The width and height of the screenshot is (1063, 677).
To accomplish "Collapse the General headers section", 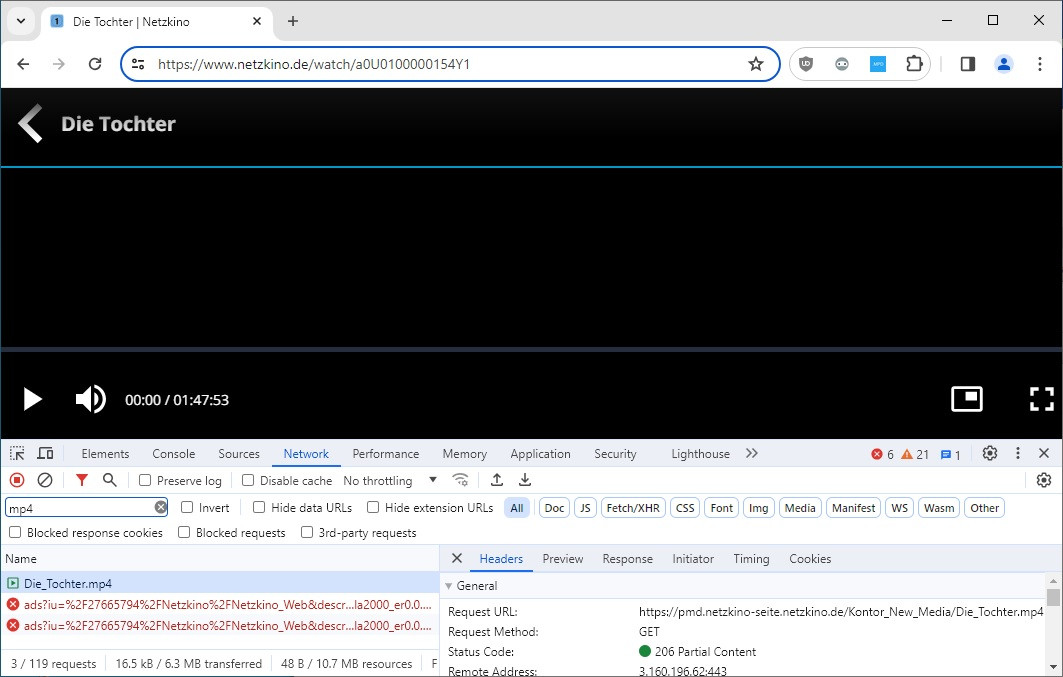I will (449, 586).
